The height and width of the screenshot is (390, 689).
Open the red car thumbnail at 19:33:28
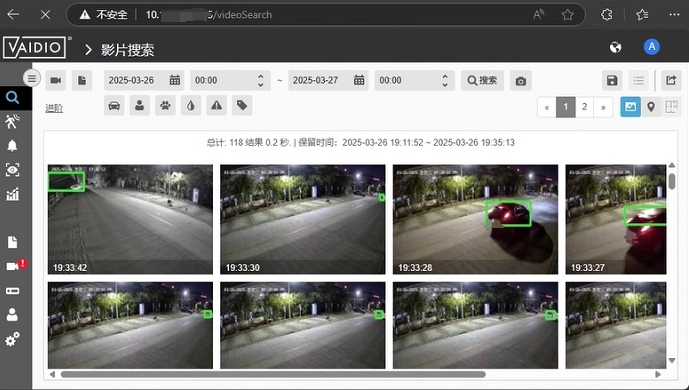pos(475,219)
